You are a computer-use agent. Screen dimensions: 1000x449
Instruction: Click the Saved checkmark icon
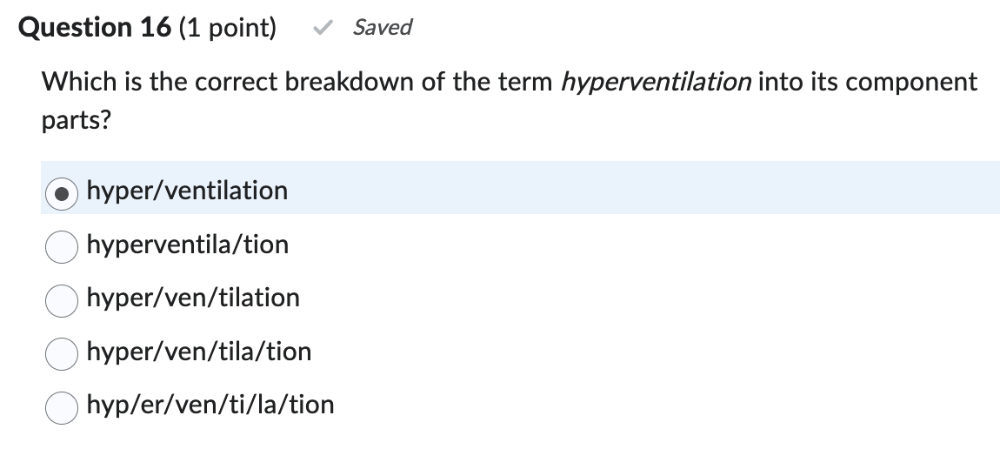322,28
